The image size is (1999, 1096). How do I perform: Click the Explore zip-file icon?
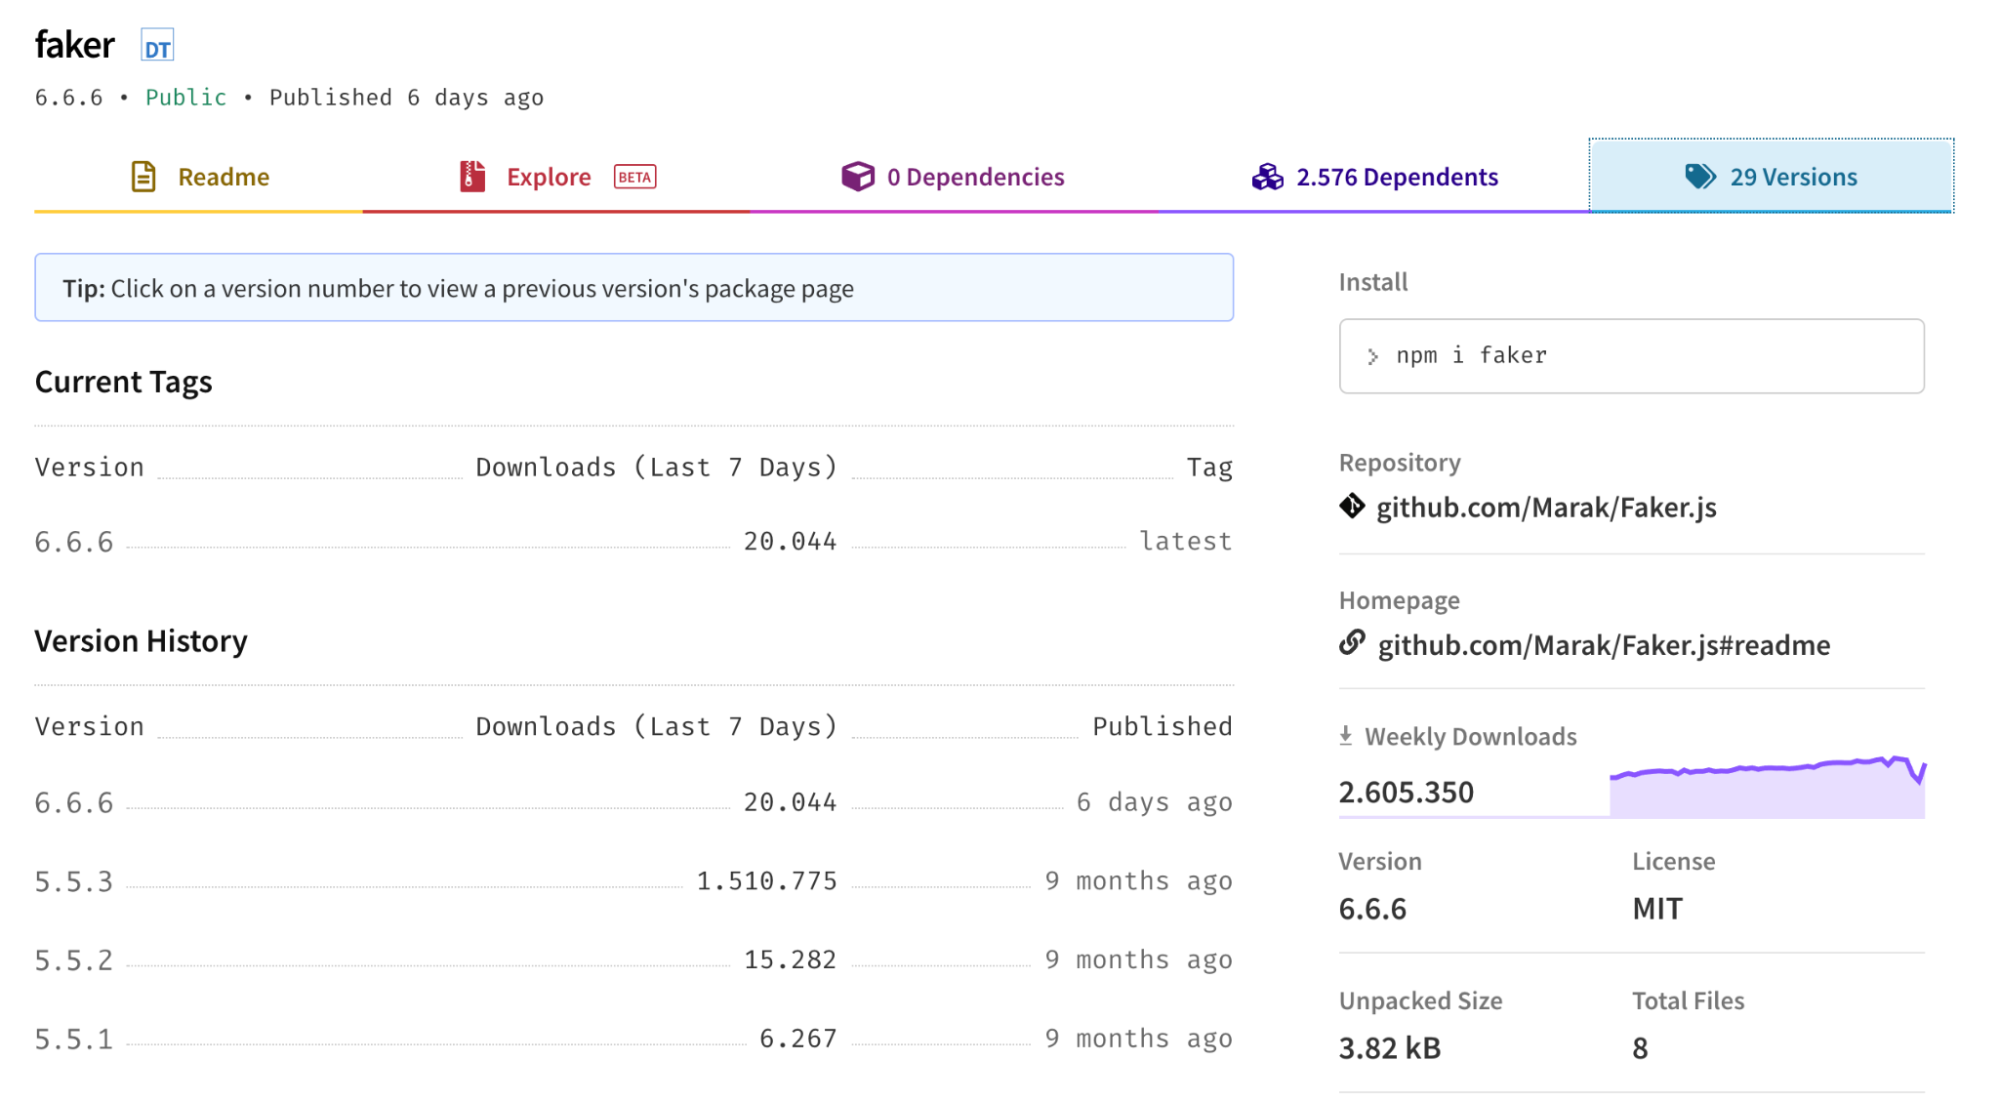[x=472, y=176]
